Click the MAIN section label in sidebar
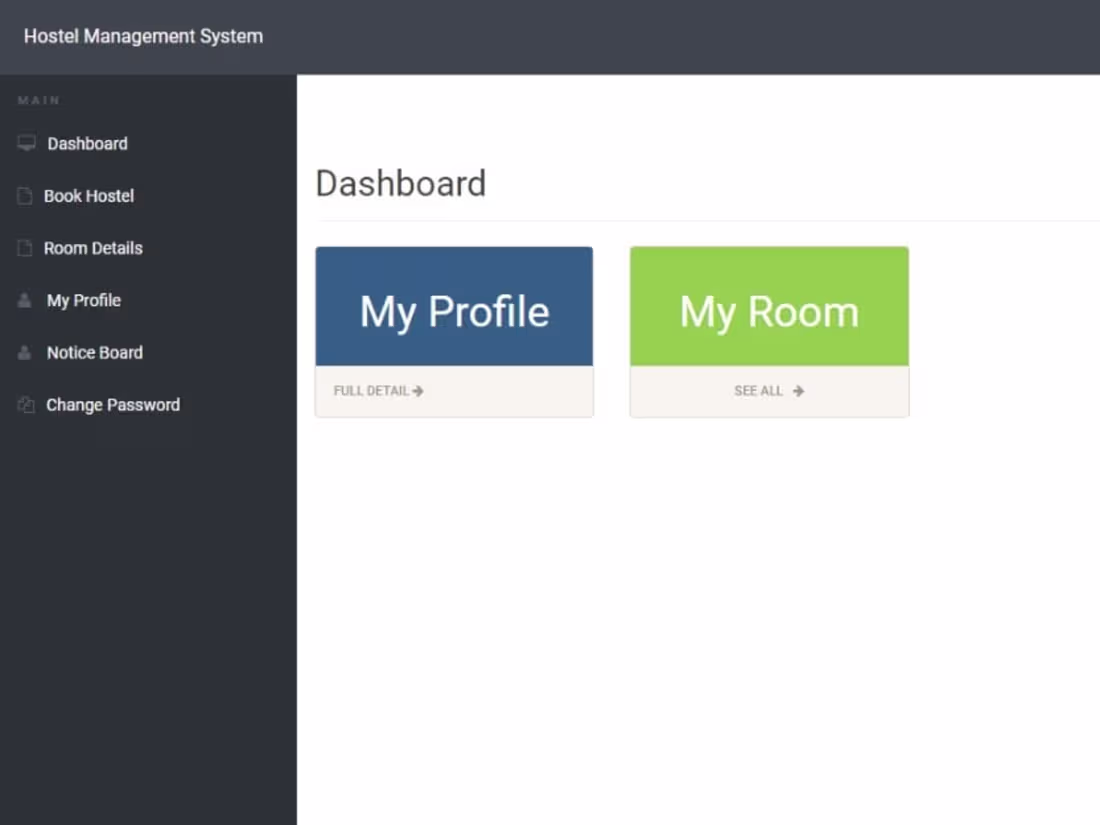This screenshot has width=1100, height=825. point(39,100)
